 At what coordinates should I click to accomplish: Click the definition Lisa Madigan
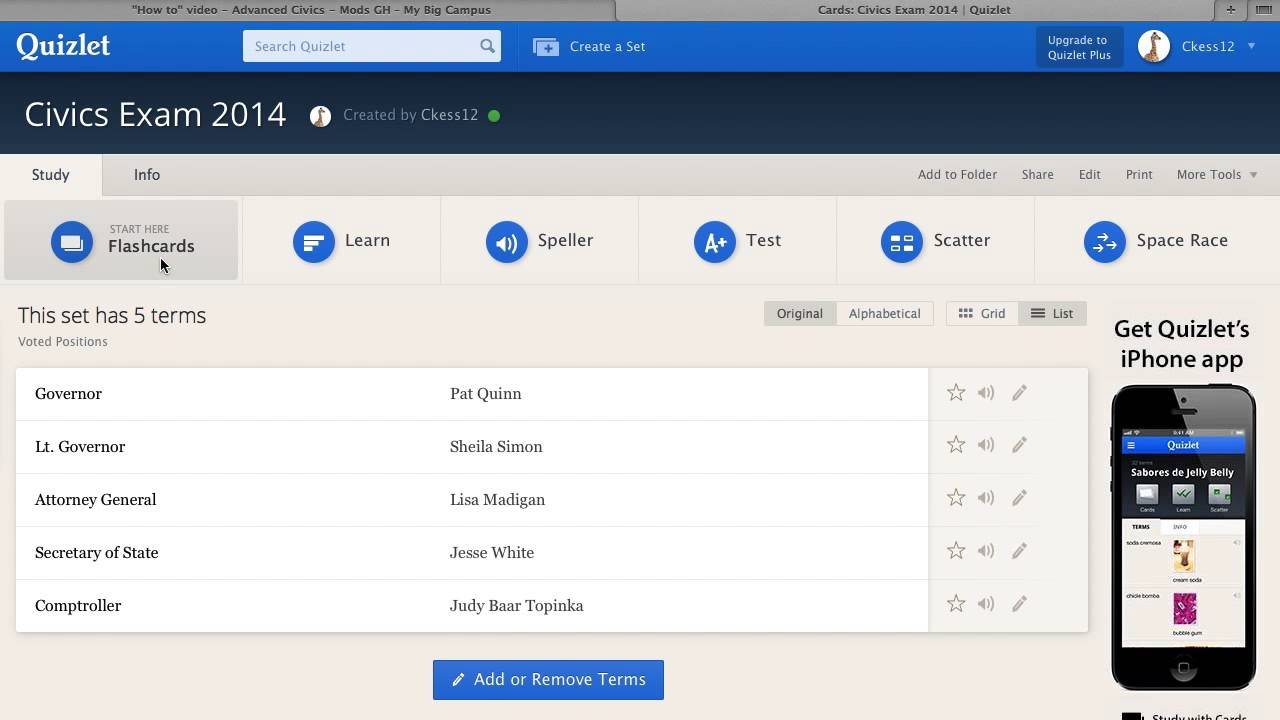click(497, 500)
